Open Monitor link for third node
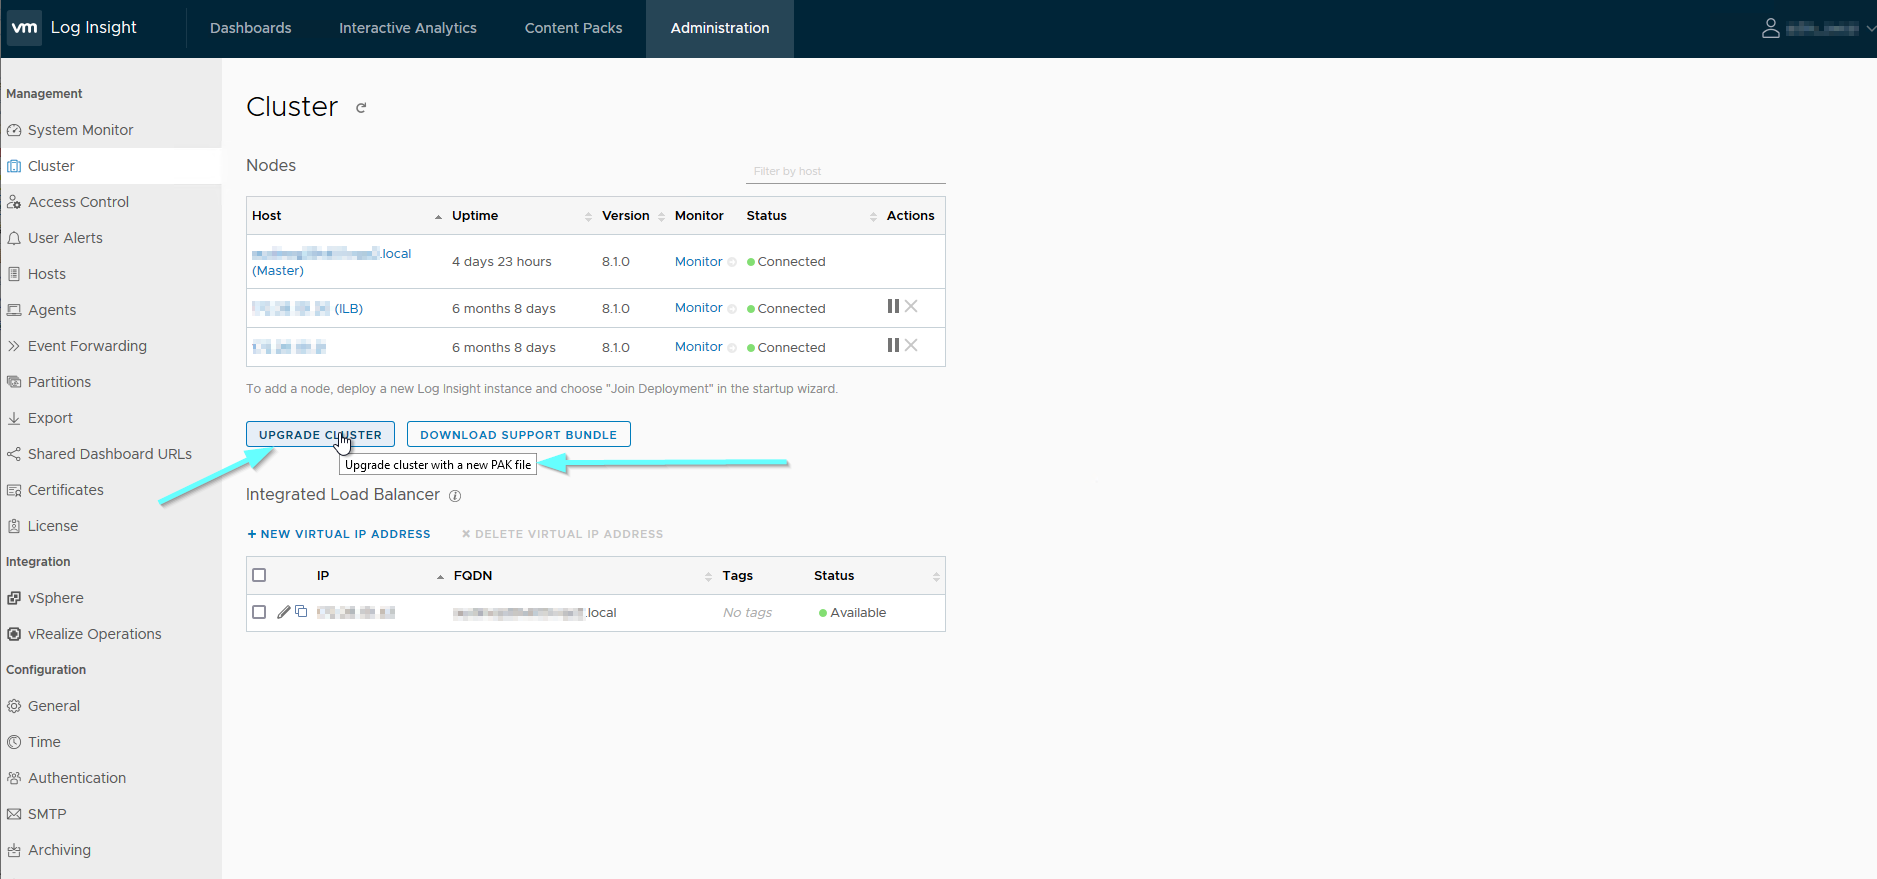Image resolution: width=1877 pixels, height=879 pixels. 698,347
